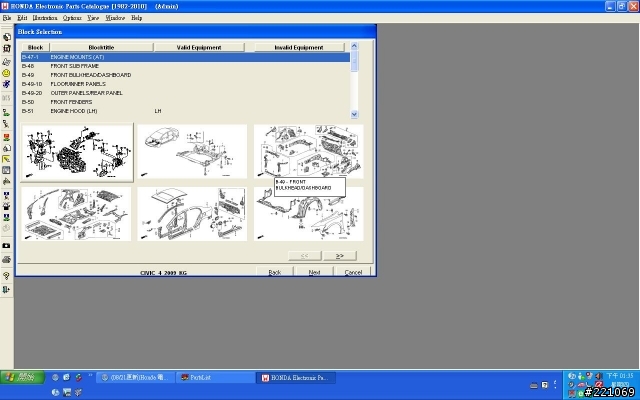This screenshot has height=400, width=640.
Task: Click the << previous thumbnails page button
Action: 304,256
